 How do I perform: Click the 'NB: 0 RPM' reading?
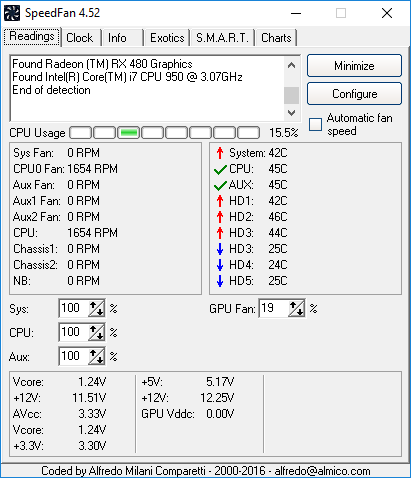56,281
